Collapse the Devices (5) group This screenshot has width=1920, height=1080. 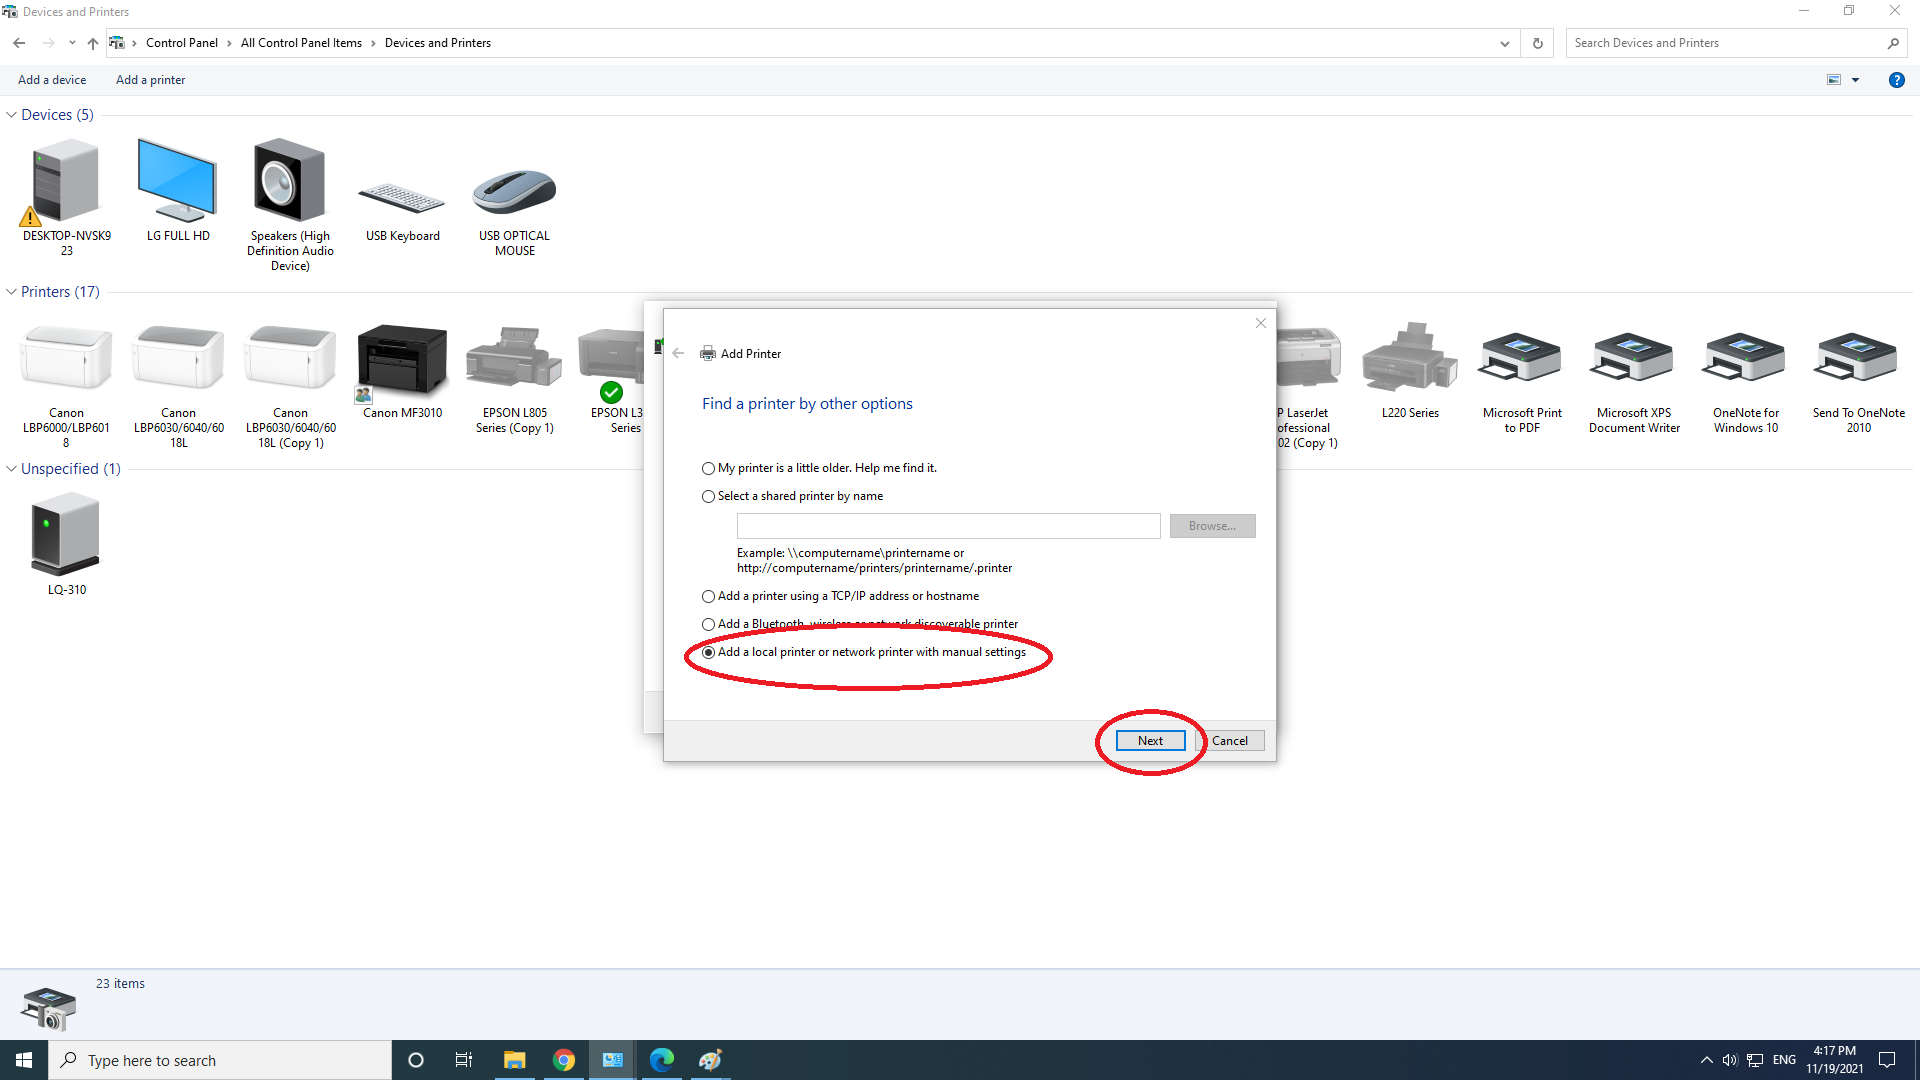(11, 115)
